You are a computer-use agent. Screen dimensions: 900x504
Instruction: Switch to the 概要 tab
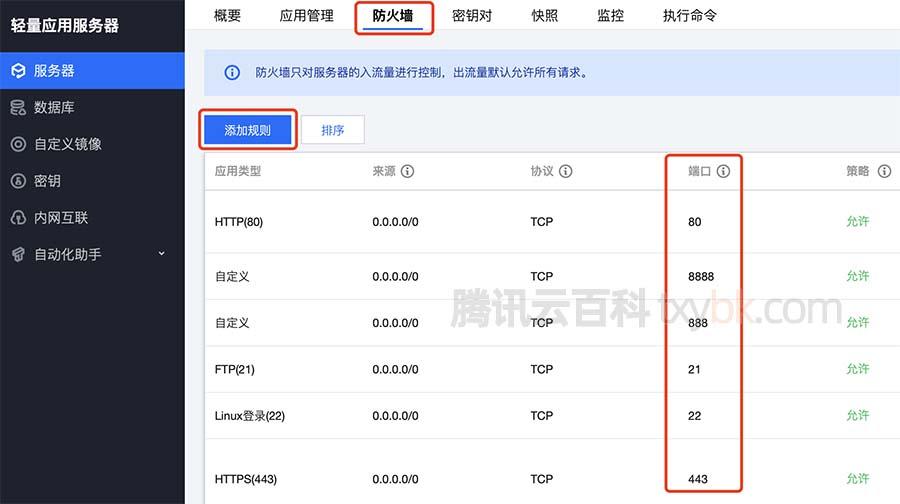point(227,15)
